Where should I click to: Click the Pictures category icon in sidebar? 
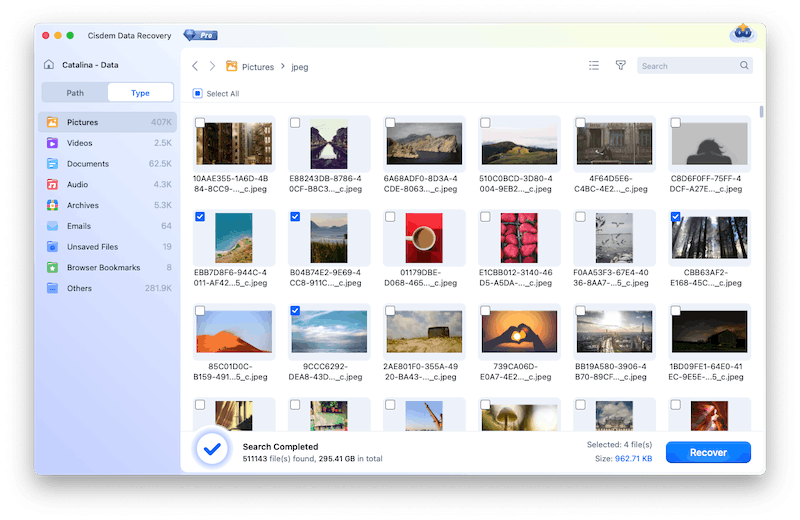(52, 122)
